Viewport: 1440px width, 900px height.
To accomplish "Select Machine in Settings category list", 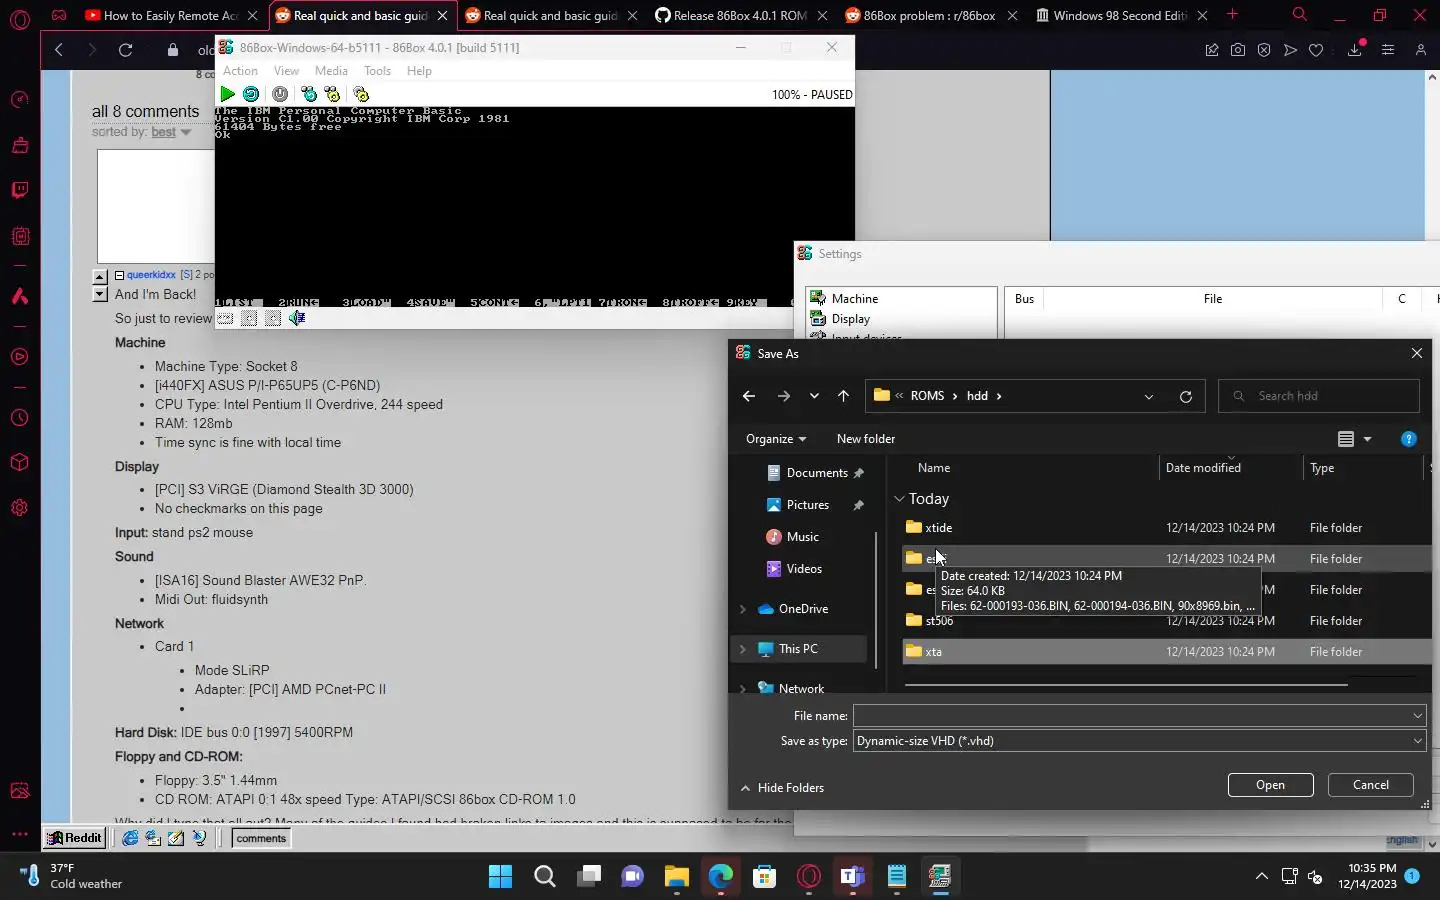I will (x=855, y=299).
